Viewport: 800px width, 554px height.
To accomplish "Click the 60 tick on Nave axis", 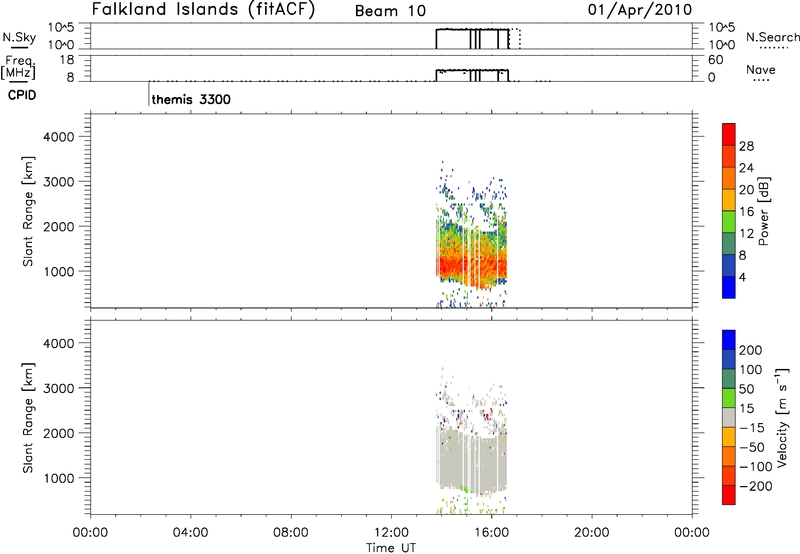I will tap(716, 60).
